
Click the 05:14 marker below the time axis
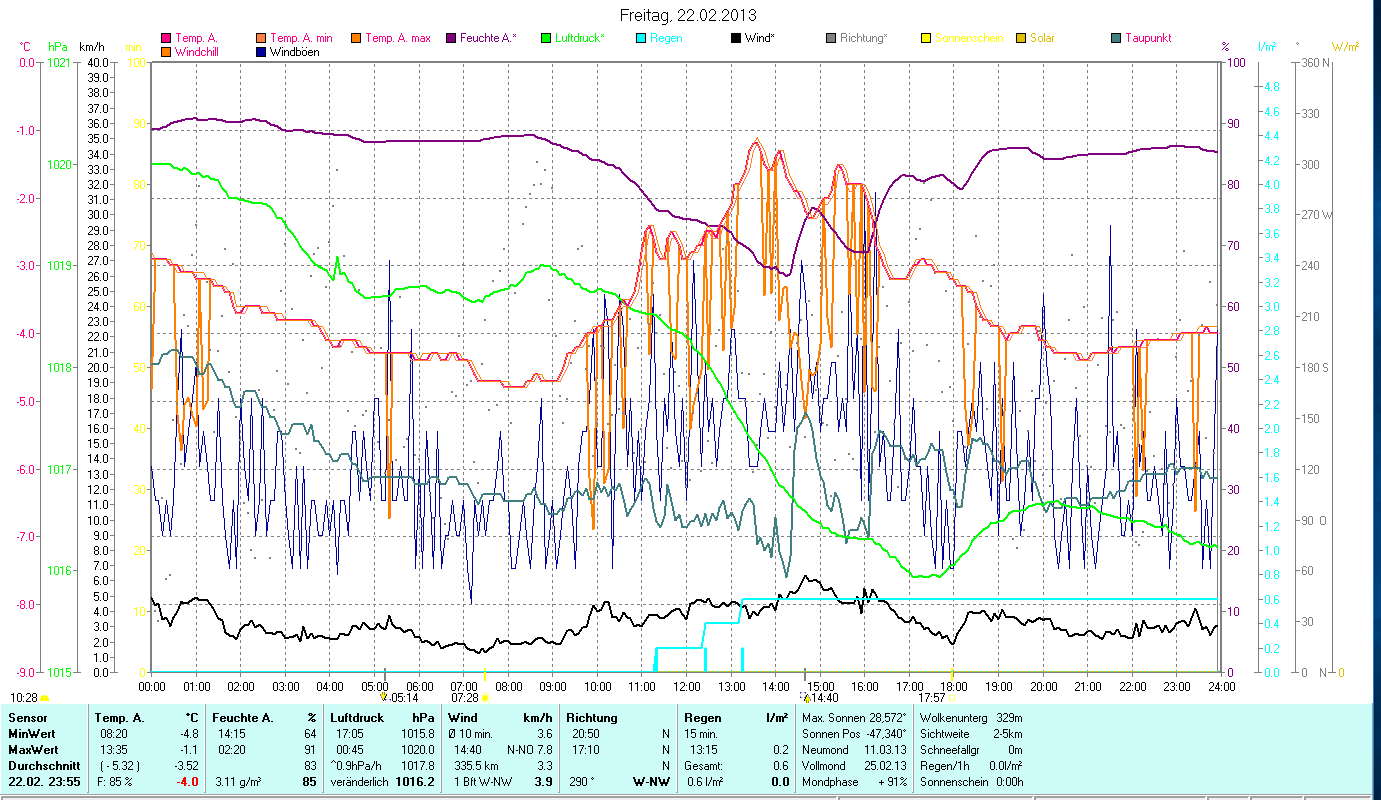pos(404,697)
